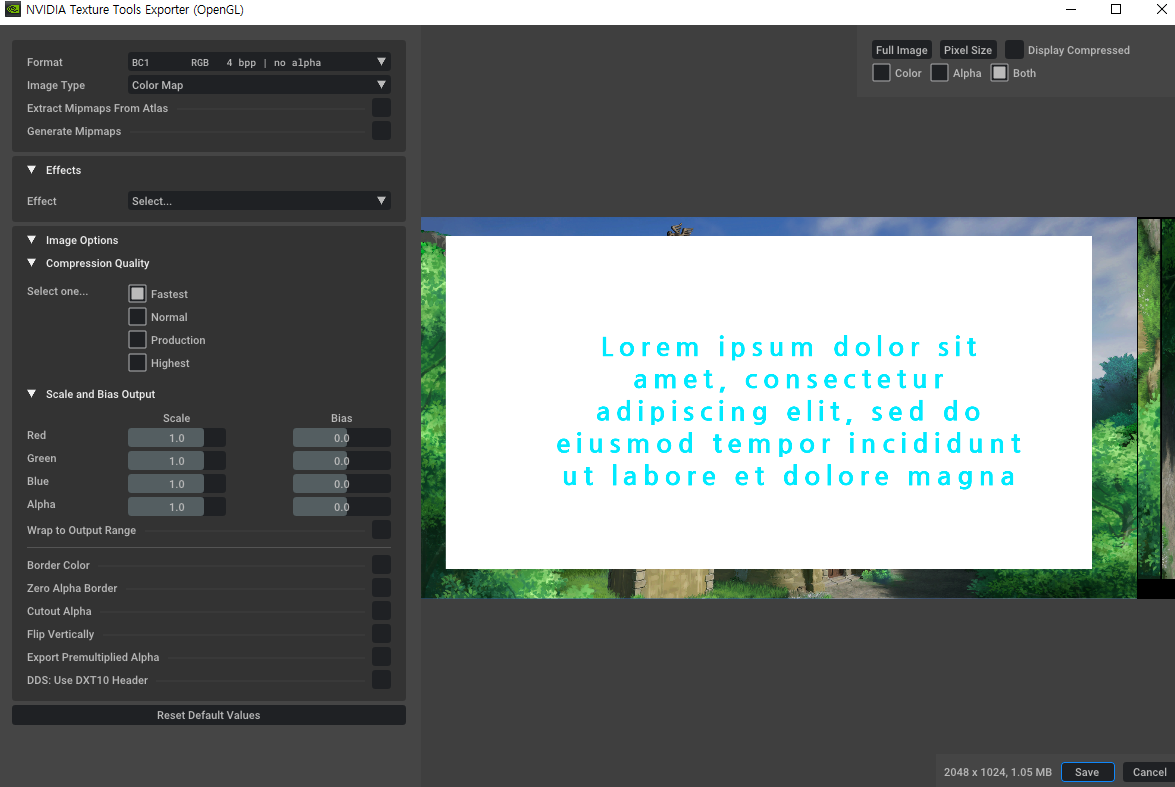Viewport: 1175px width, 787px height.
Task: Select the Both channels view option
Action: click(1000, 73)
